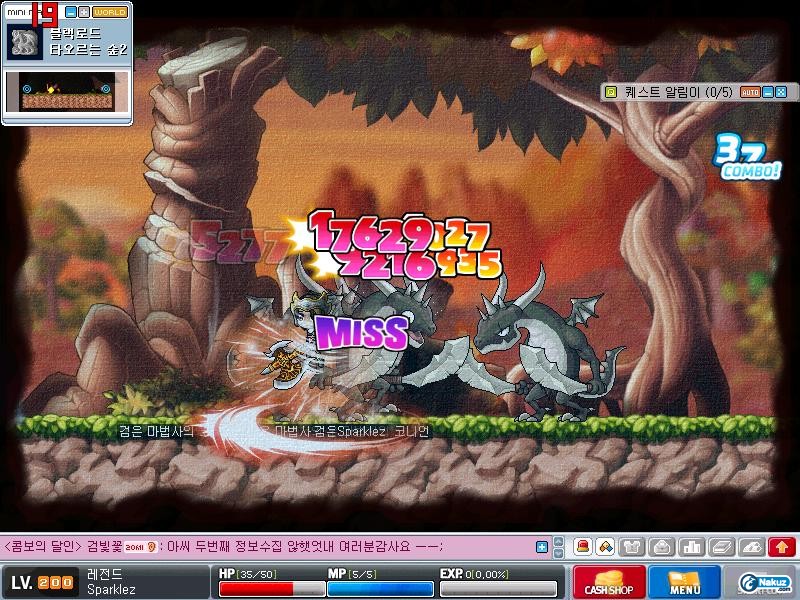Click the EXP gauge bar

(498, 588)
